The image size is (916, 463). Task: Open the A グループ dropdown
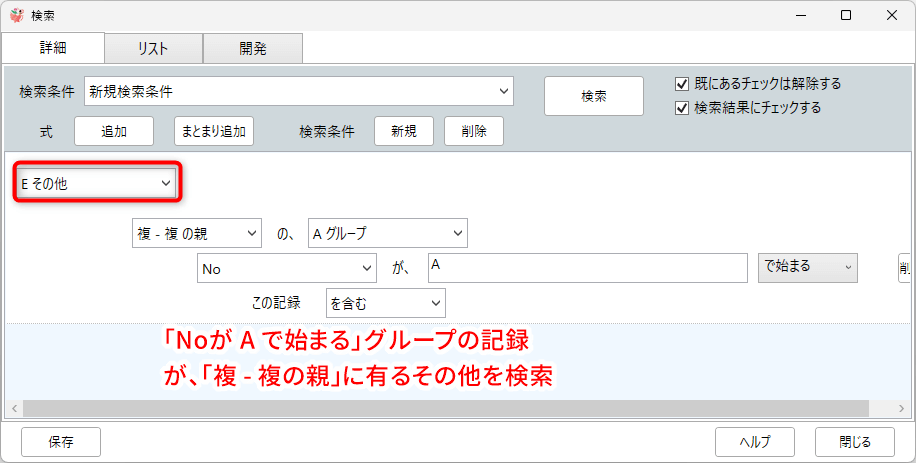tap(387, 233)
